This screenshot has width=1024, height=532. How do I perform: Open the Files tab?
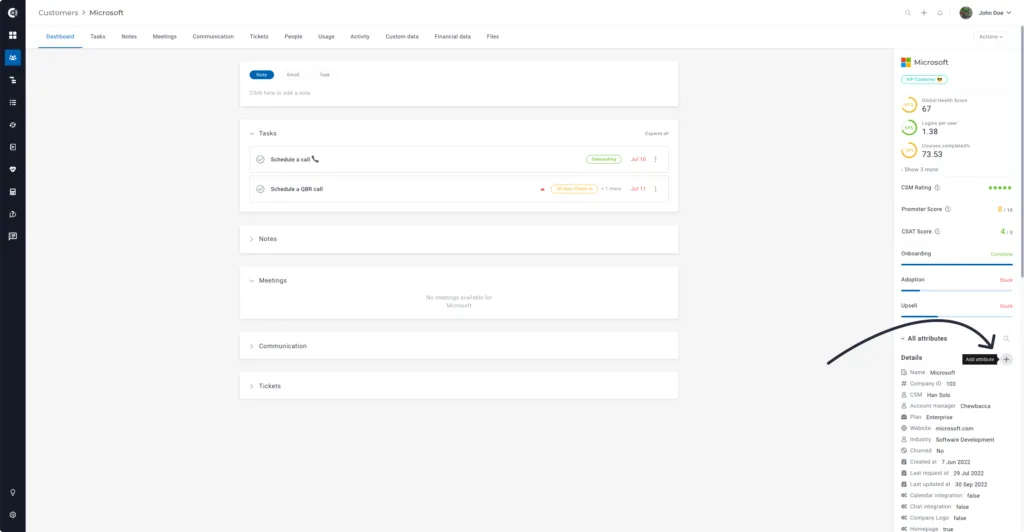(x=493, y=37)
